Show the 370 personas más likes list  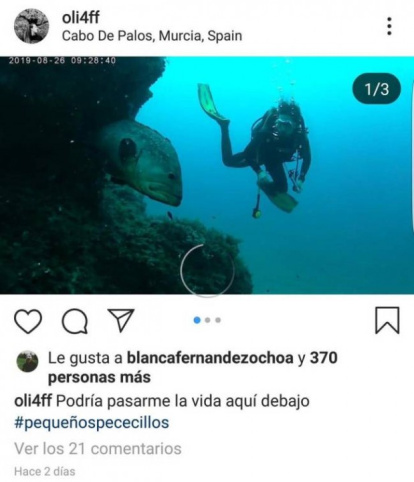[x=193, y=368]
